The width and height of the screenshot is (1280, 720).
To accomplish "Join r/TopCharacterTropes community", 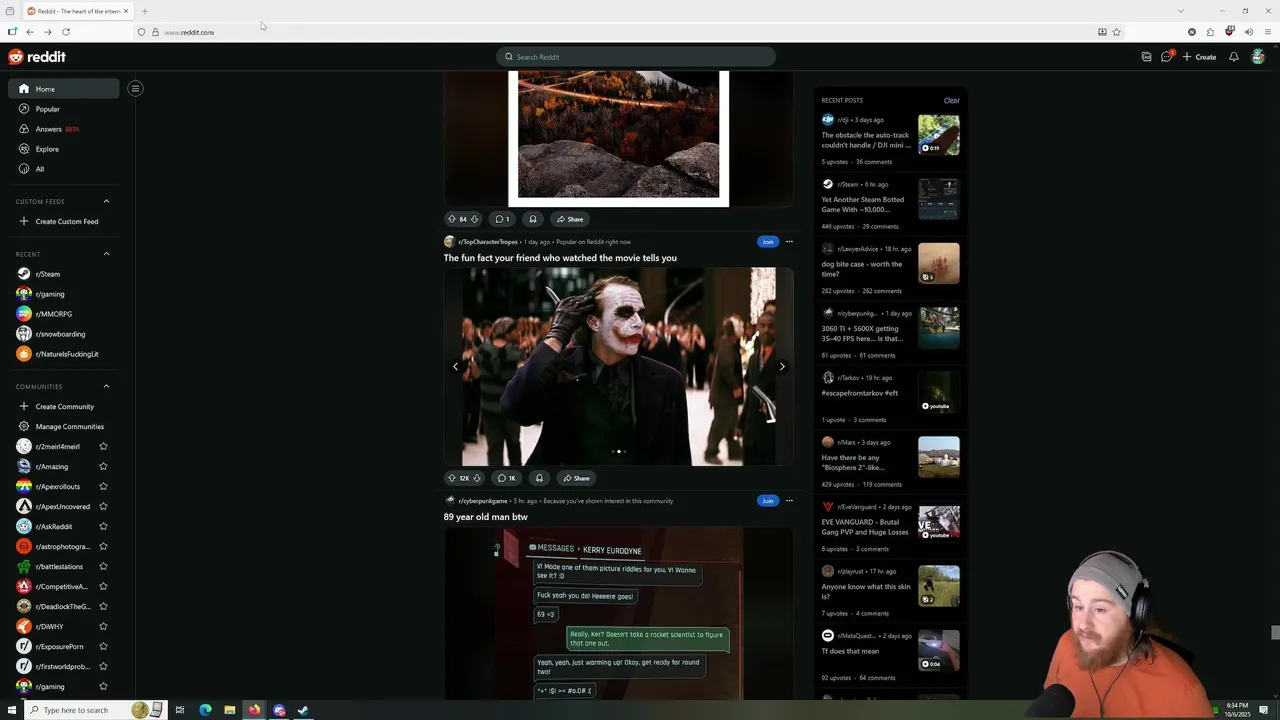I will tap(767, 241).
